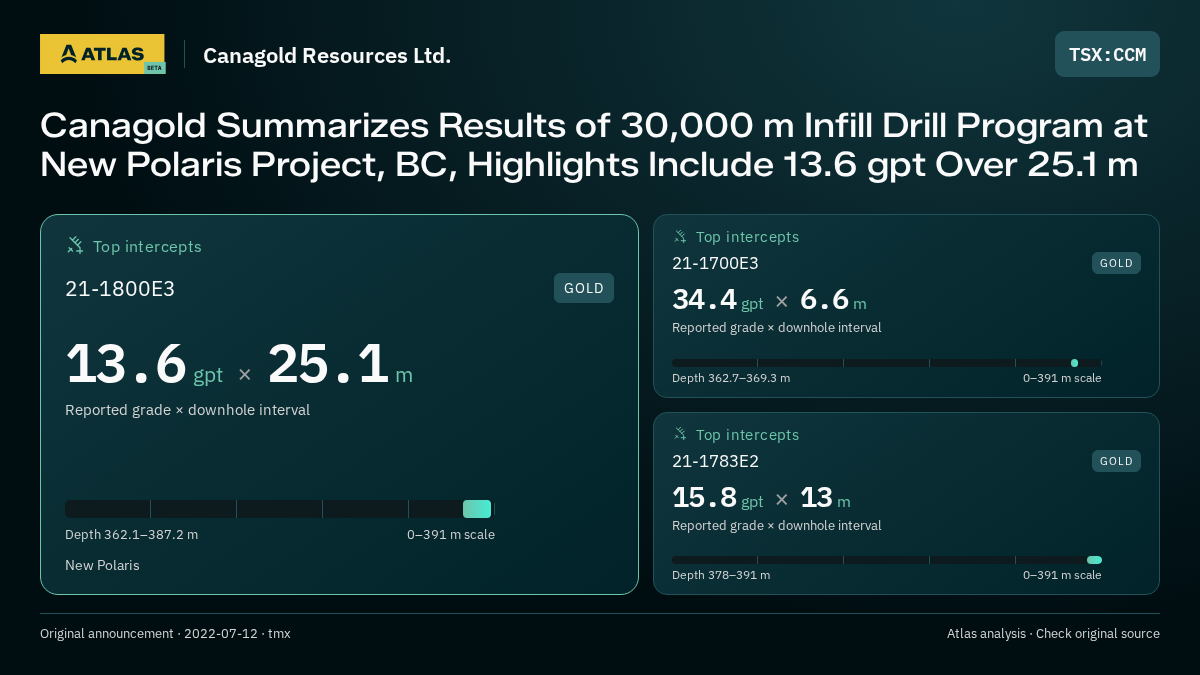Click the New Polaris project label
Viewport: 1200px width, 675px height.
click(x=102, y=565)
